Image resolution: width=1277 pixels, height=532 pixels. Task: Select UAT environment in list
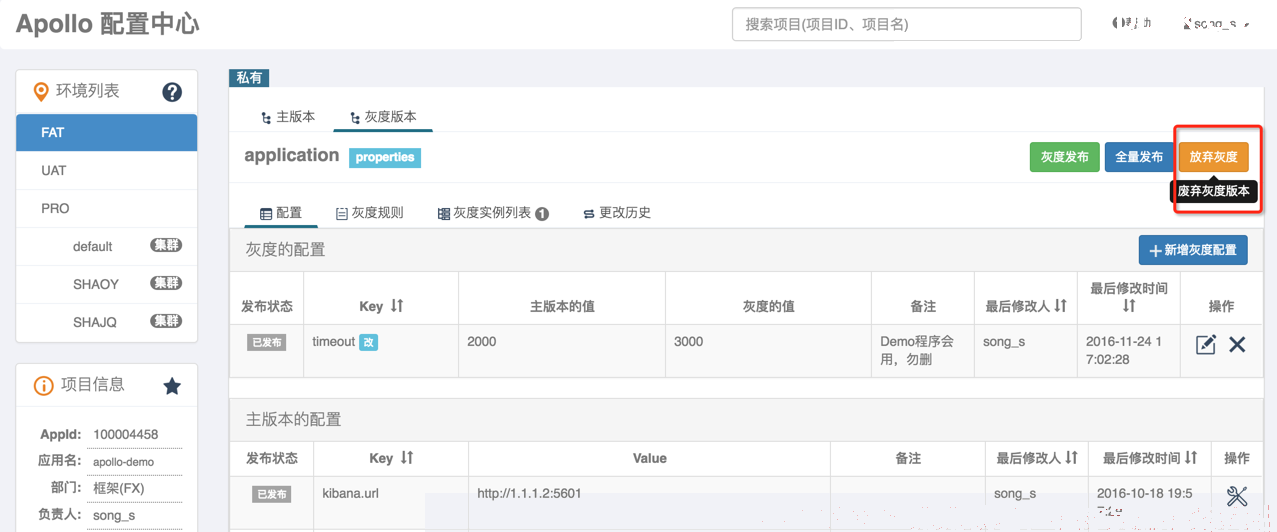tap(107, 170)
